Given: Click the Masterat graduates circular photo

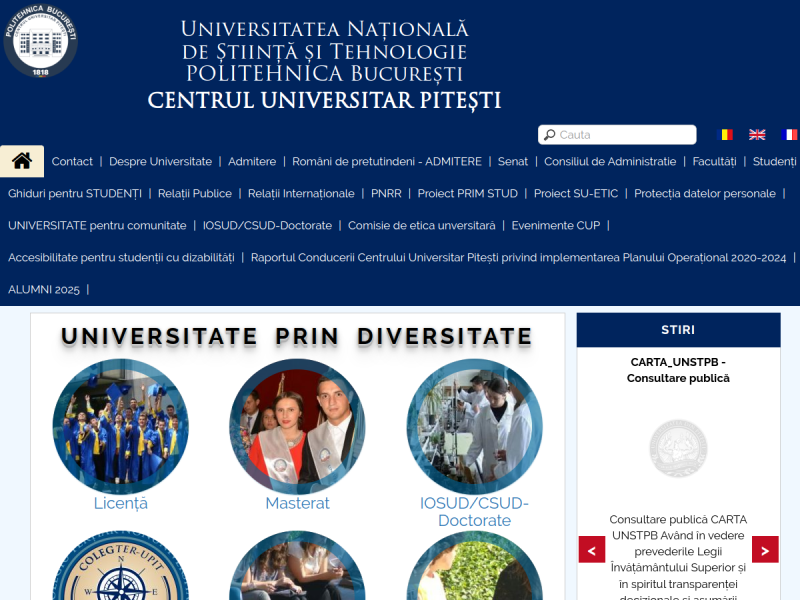Looking at the screenshot, I should [297, 426].
